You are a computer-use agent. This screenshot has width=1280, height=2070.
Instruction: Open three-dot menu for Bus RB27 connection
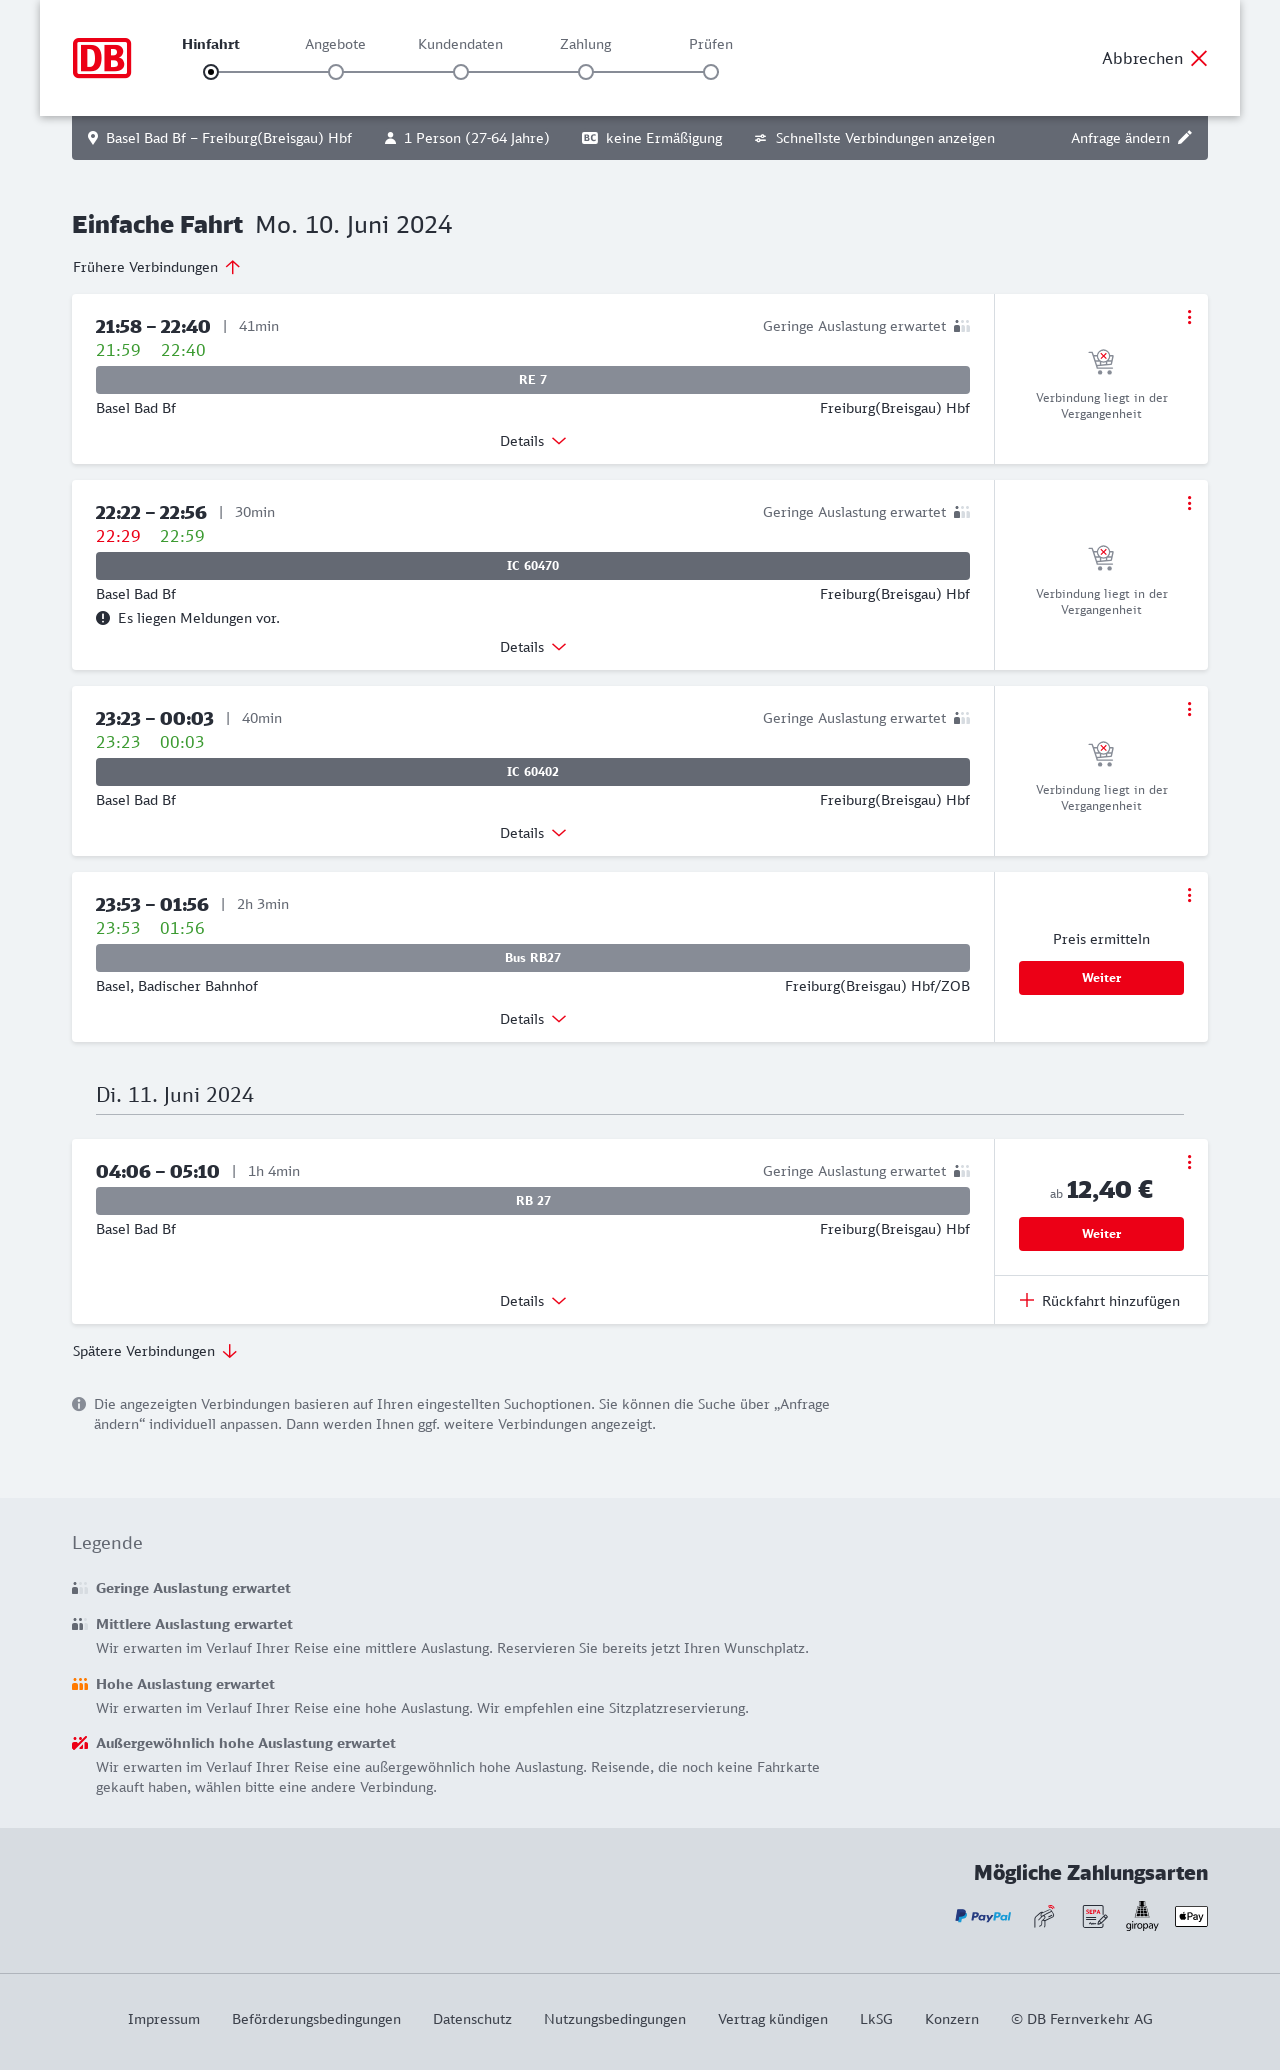pos(1189,895)
